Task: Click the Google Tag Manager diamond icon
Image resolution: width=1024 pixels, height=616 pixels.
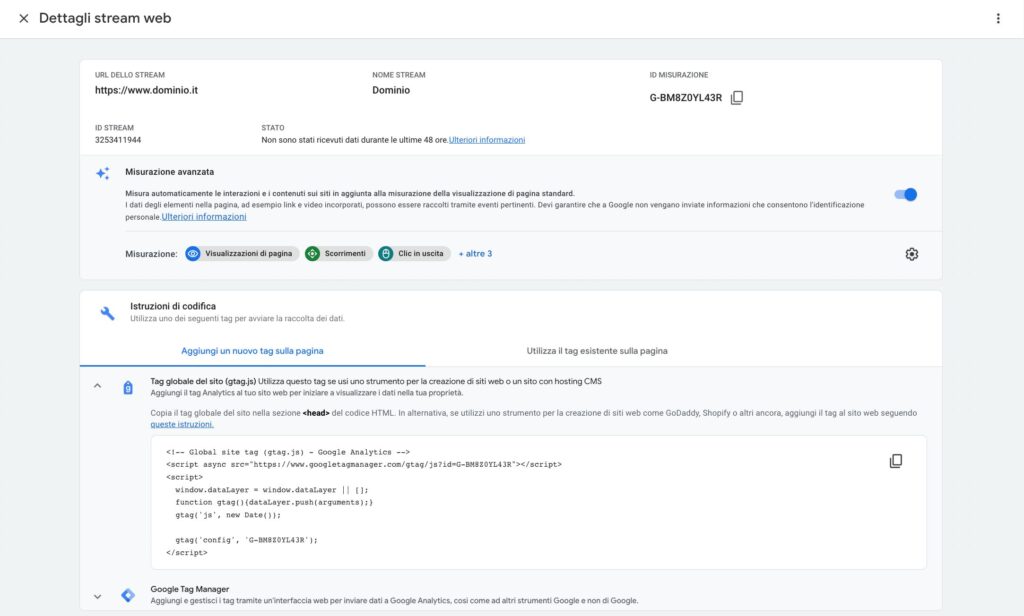Action: pos(128,595)
